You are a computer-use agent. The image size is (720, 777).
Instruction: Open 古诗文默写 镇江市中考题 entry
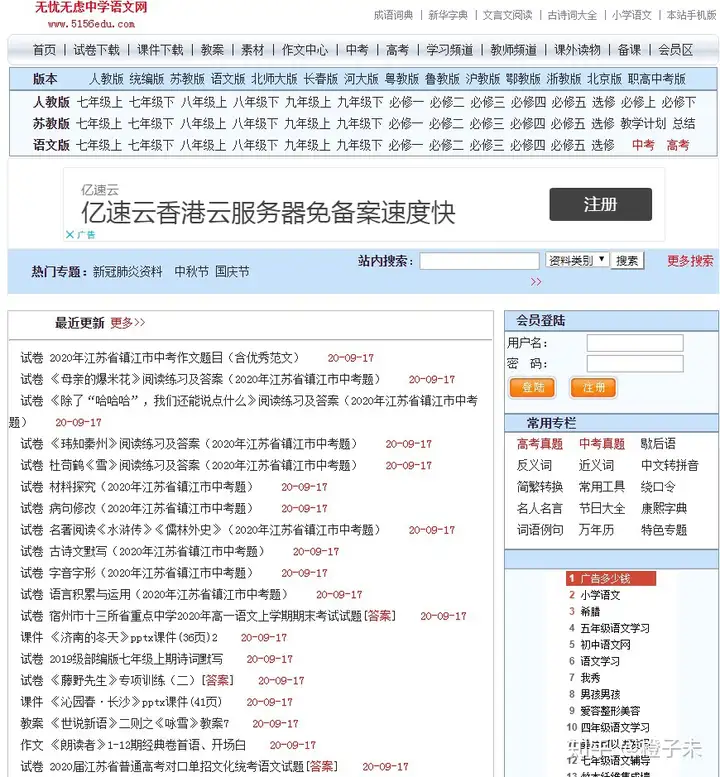tap(157, 552)
